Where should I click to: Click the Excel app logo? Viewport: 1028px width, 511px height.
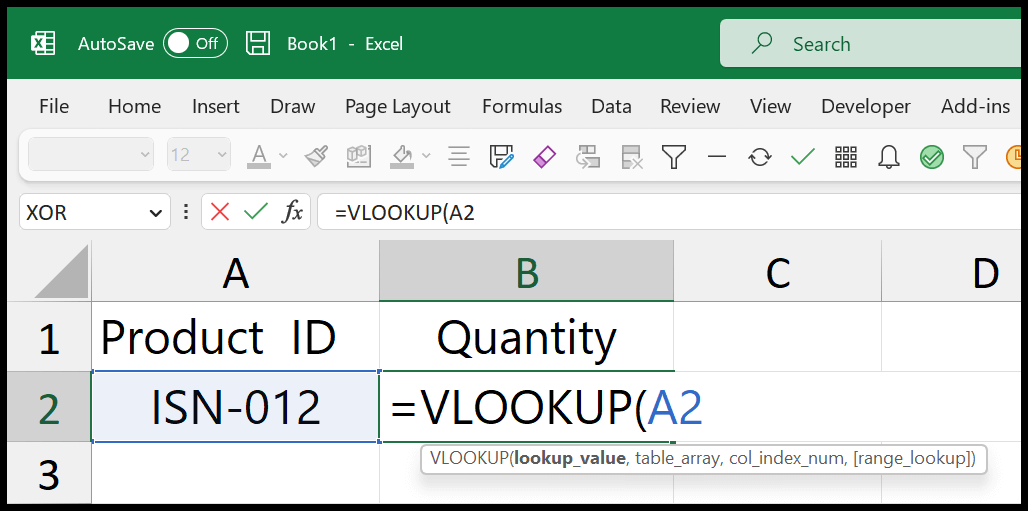[x=43, y=44]
